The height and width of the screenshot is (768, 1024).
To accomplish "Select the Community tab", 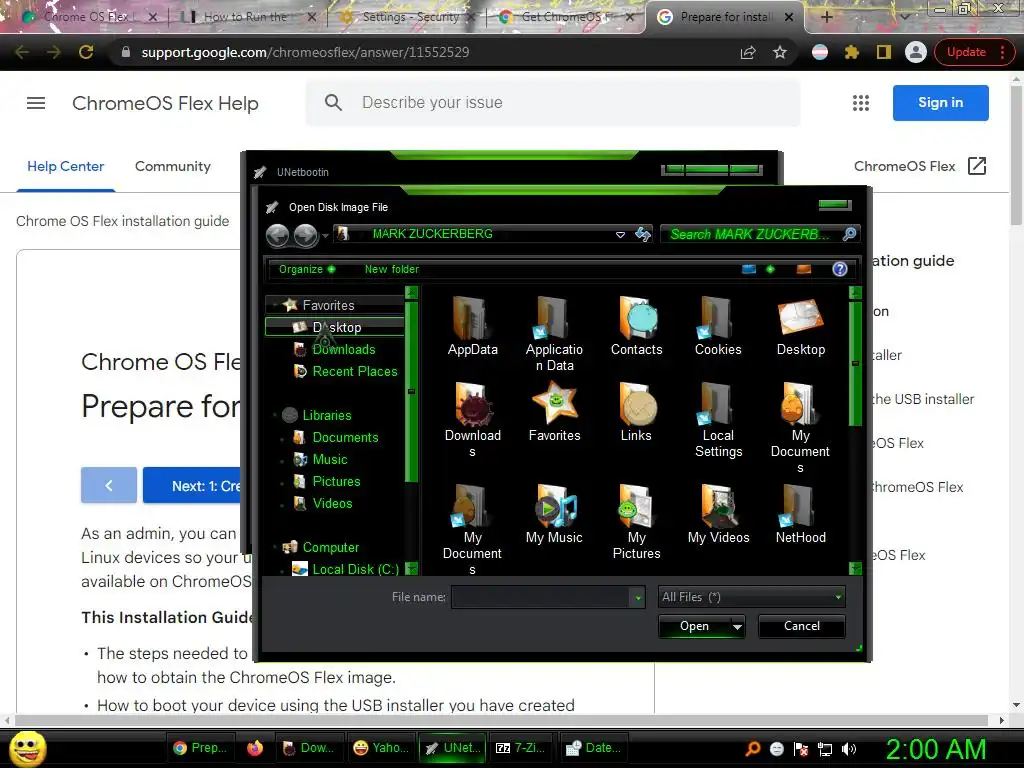I will pyautogui.click(x=172, y=167).
